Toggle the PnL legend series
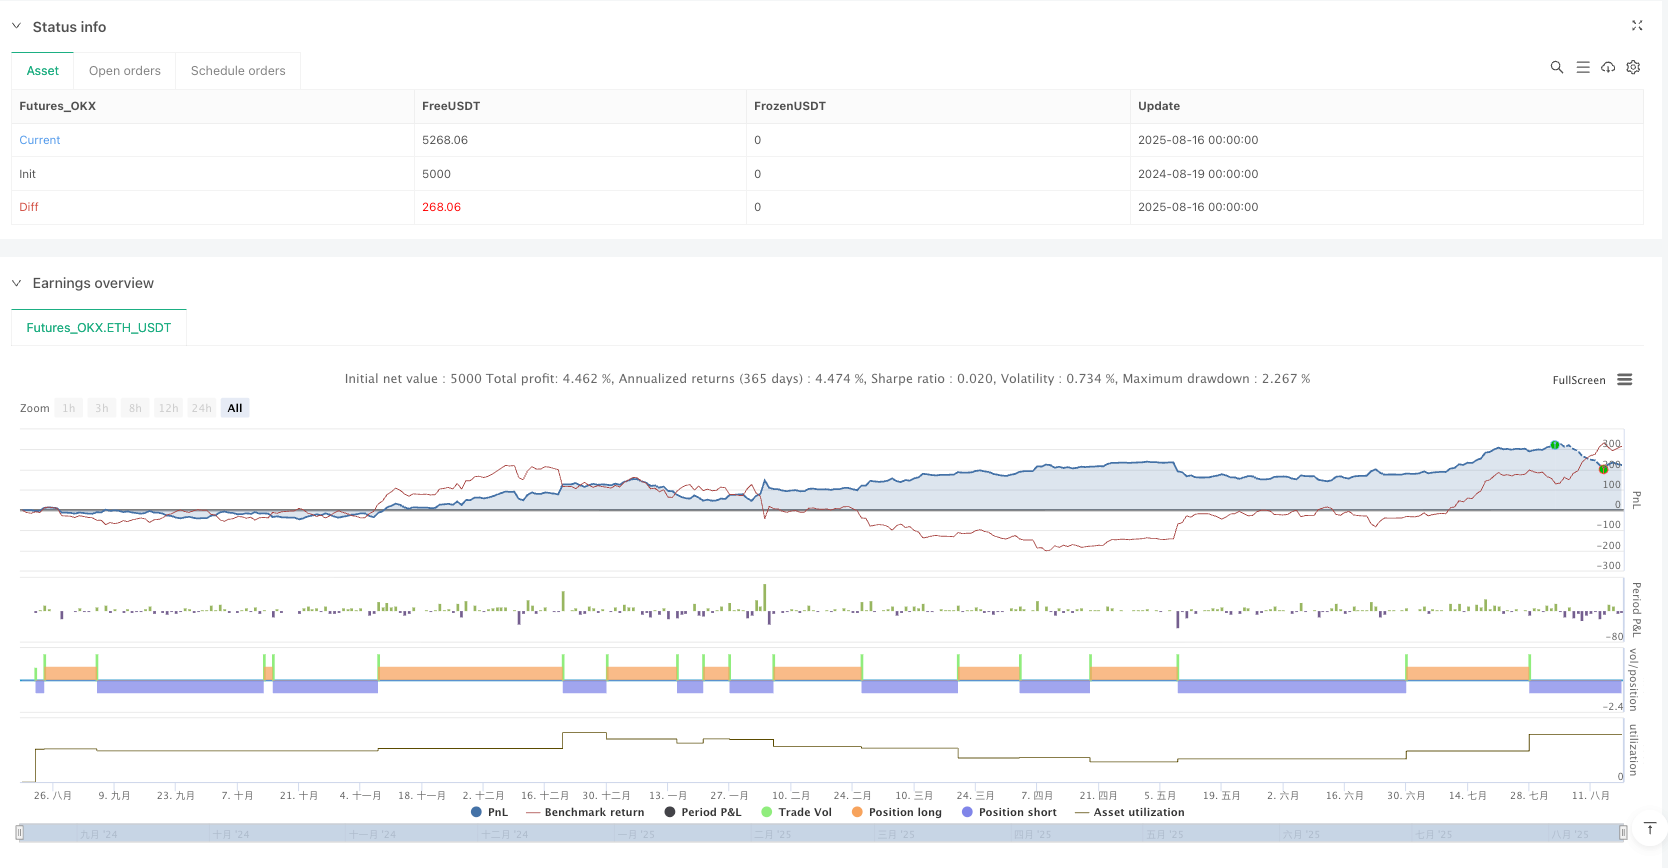1668x868 pixels. (x=489, y=812)
